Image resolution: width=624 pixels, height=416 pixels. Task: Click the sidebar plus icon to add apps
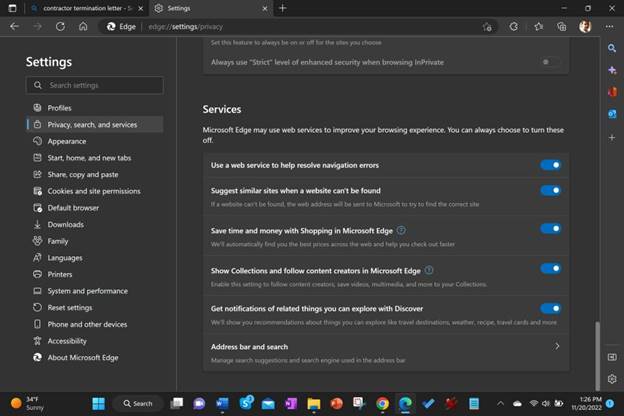pos(612,138)
